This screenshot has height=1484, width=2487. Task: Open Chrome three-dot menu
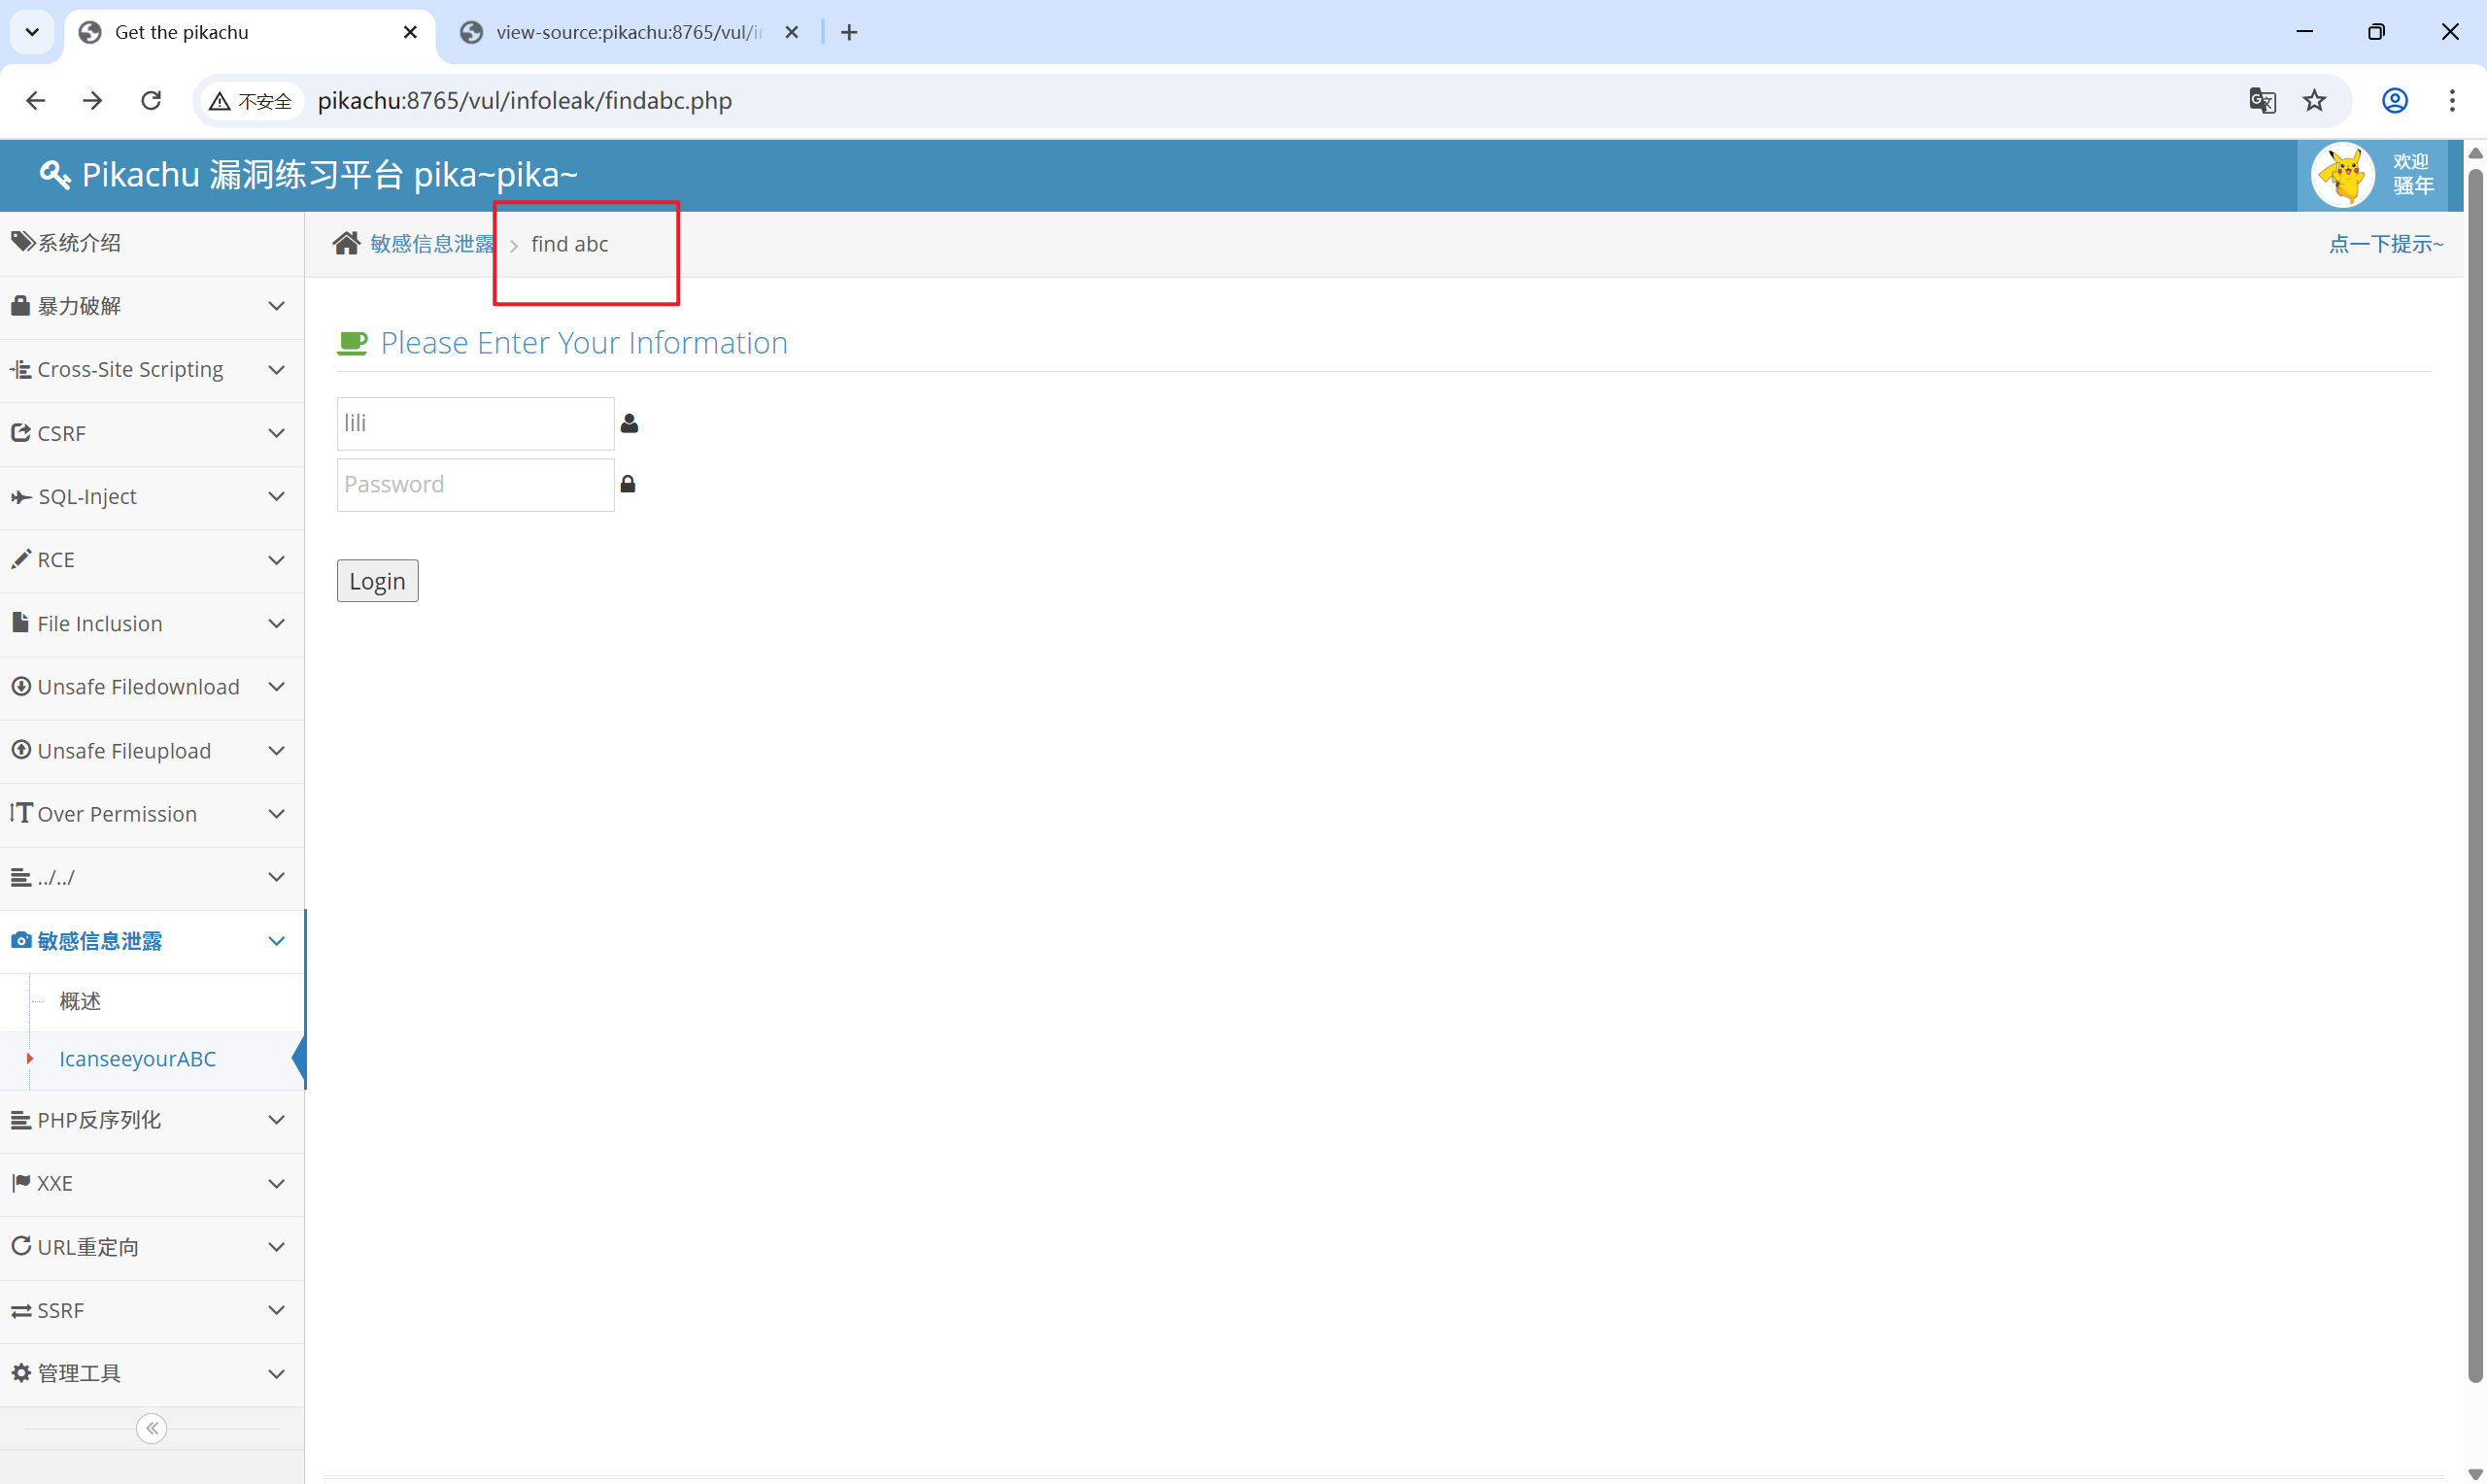tap(2451, 100)
